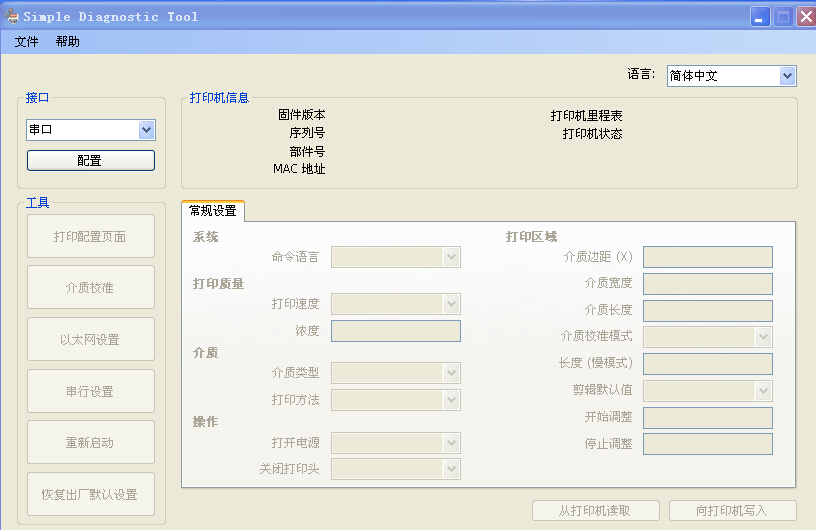Click the 浓度 input field
The image size is (816, 530).
396,331
